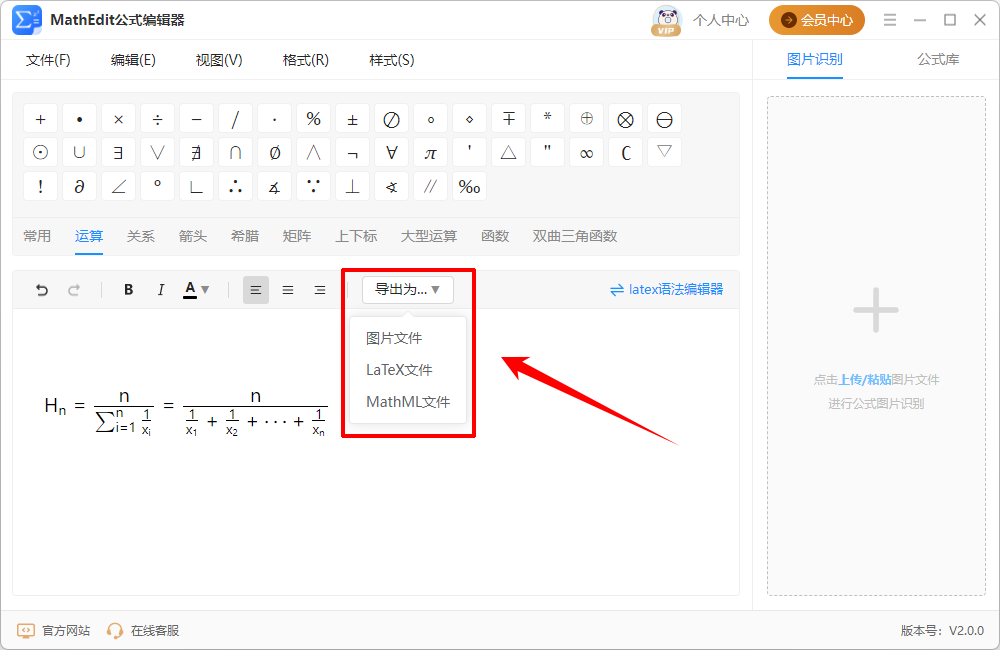Insert the partial derivative ∂ symbol
The width and height of the screenshot is (1000, 650).
79,186
